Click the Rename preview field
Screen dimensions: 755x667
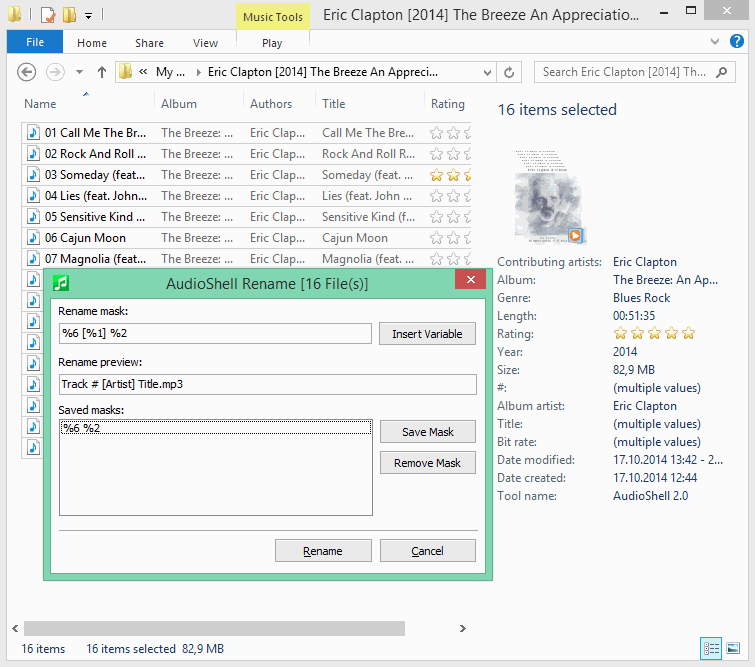click(x=268, y=384)
